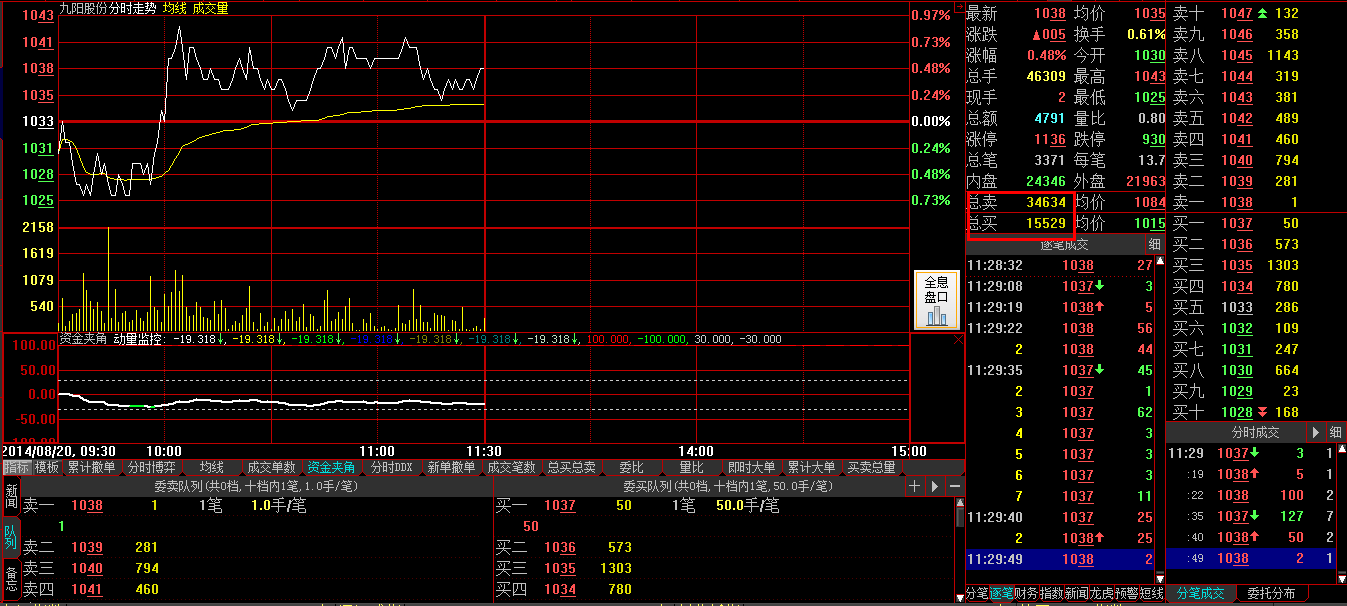Screen dimensions: 1347x606
Task: Select the 资金夹角 indicator tab
Action: 331,467
